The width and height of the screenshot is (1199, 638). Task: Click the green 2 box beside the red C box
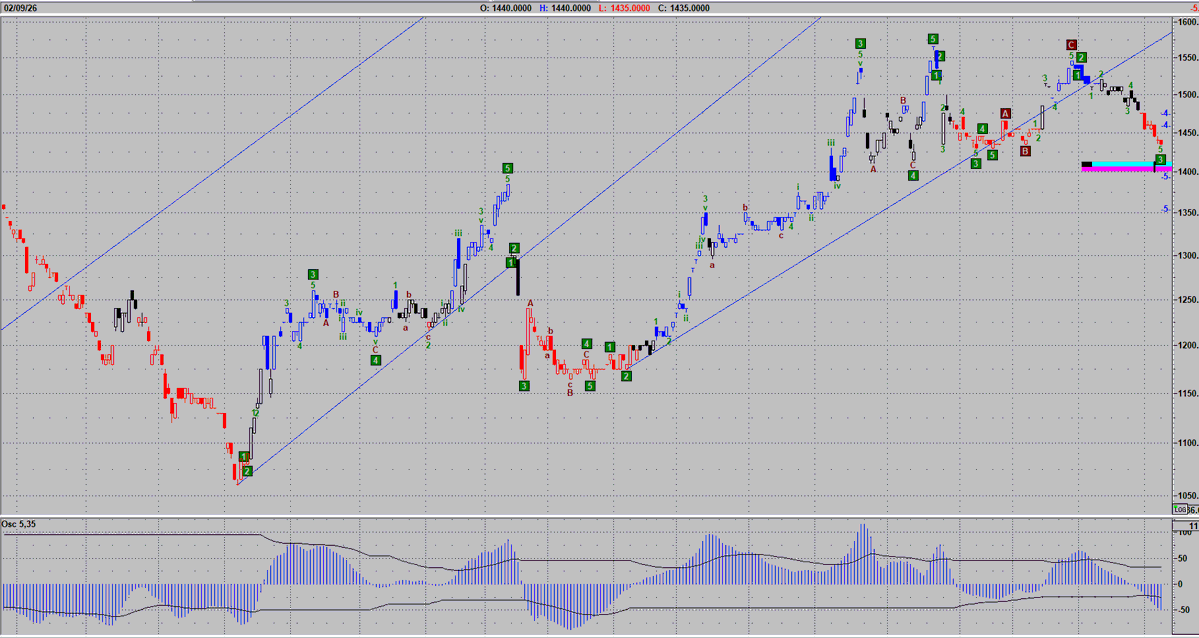[1081, 57]
